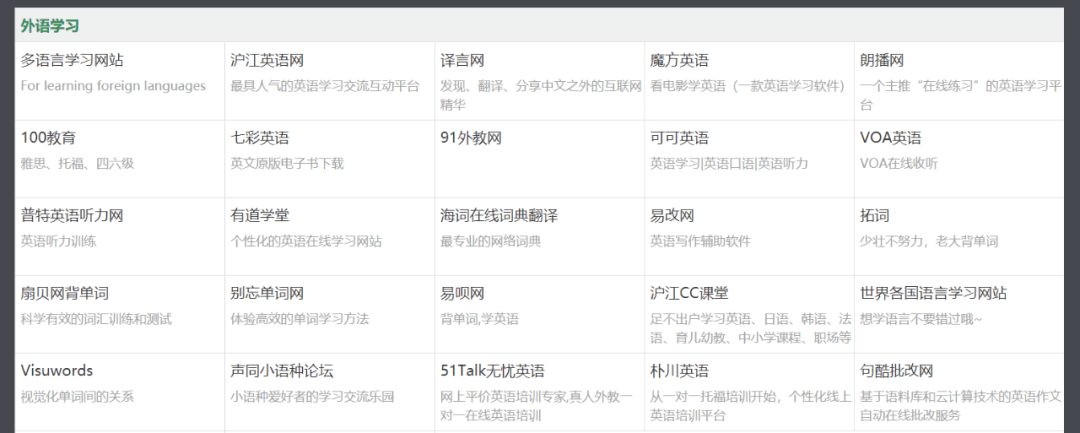Image resolution: width=1080 pixels, height=433 pixels.
Task: Click the 七彩英语 link
Action: click(x=260, y=138)
